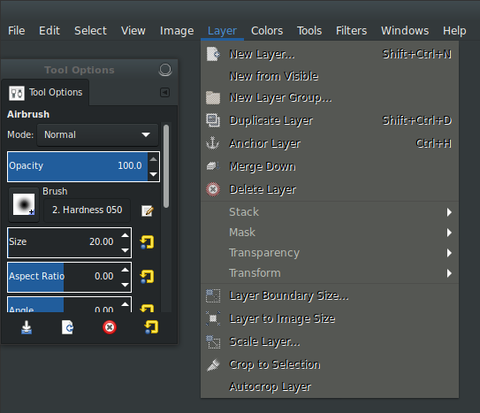
Task: Decrease Opacity with down arrow
Action: [x=153, y=174]
